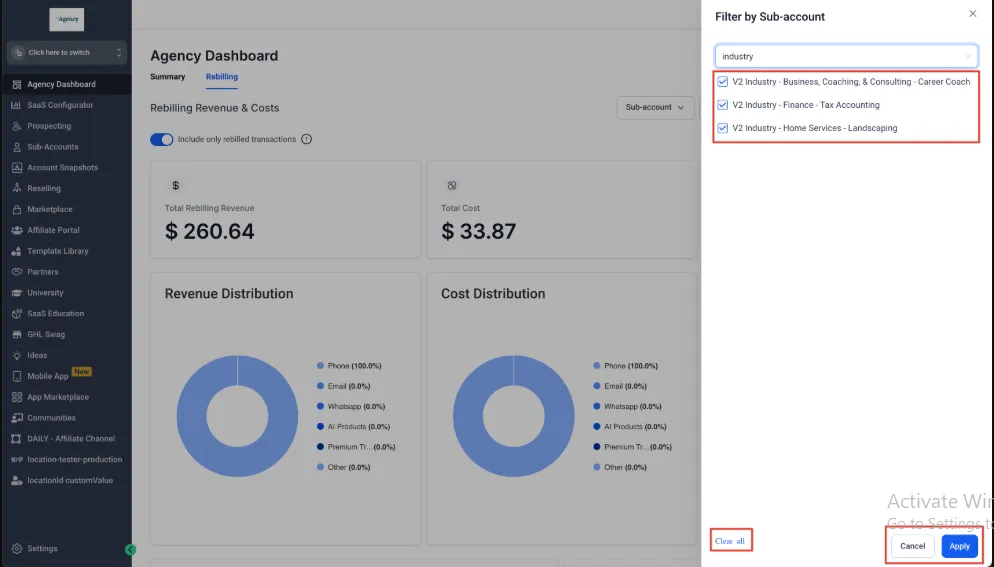Open the Communities sidebar icon
The height and width of the screenshot is (567, 994).
click(16, 418)
